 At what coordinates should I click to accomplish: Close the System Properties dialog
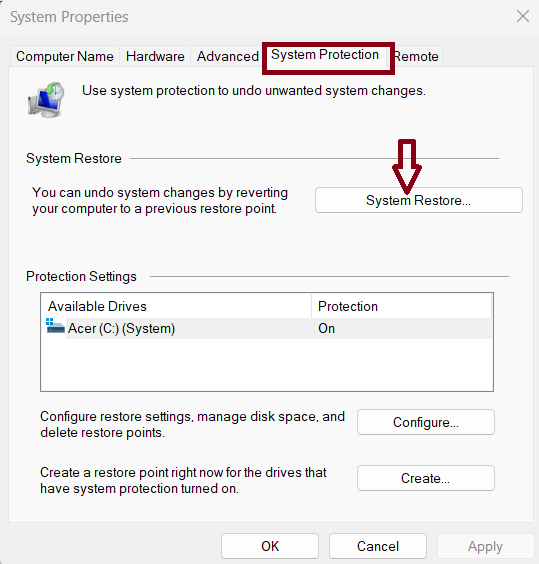523,16
